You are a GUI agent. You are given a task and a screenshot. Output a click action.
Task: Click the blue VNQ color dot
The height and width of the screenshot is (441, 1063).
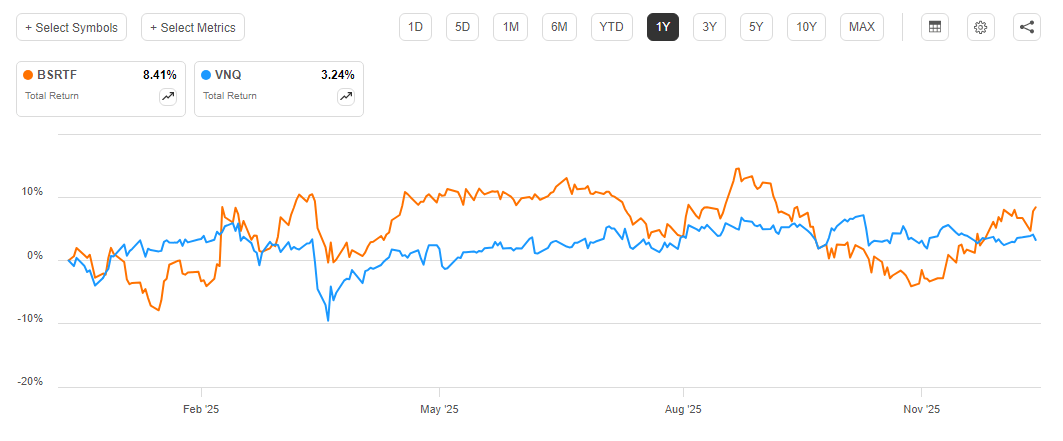tap(207, 74)
